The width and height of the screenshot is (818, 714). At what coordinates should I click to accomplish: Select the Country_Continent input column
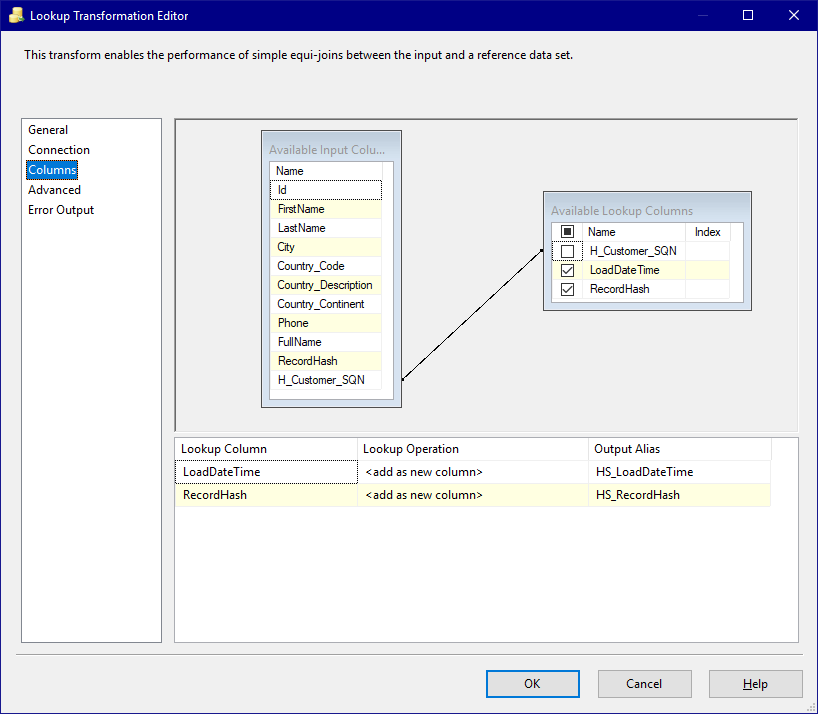(x=326, y=304)
